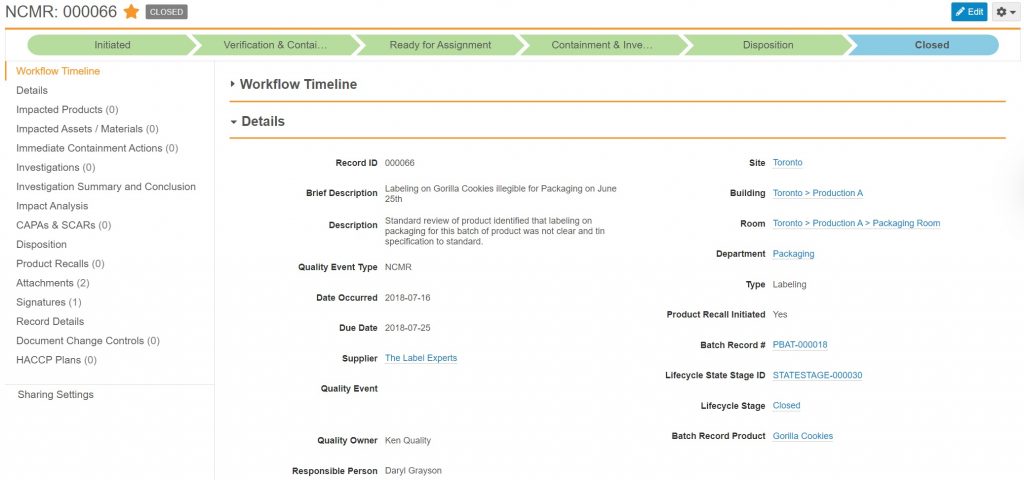Open the Toronto site link
Screen dimensions: 1024x480
tap(787, 163)
